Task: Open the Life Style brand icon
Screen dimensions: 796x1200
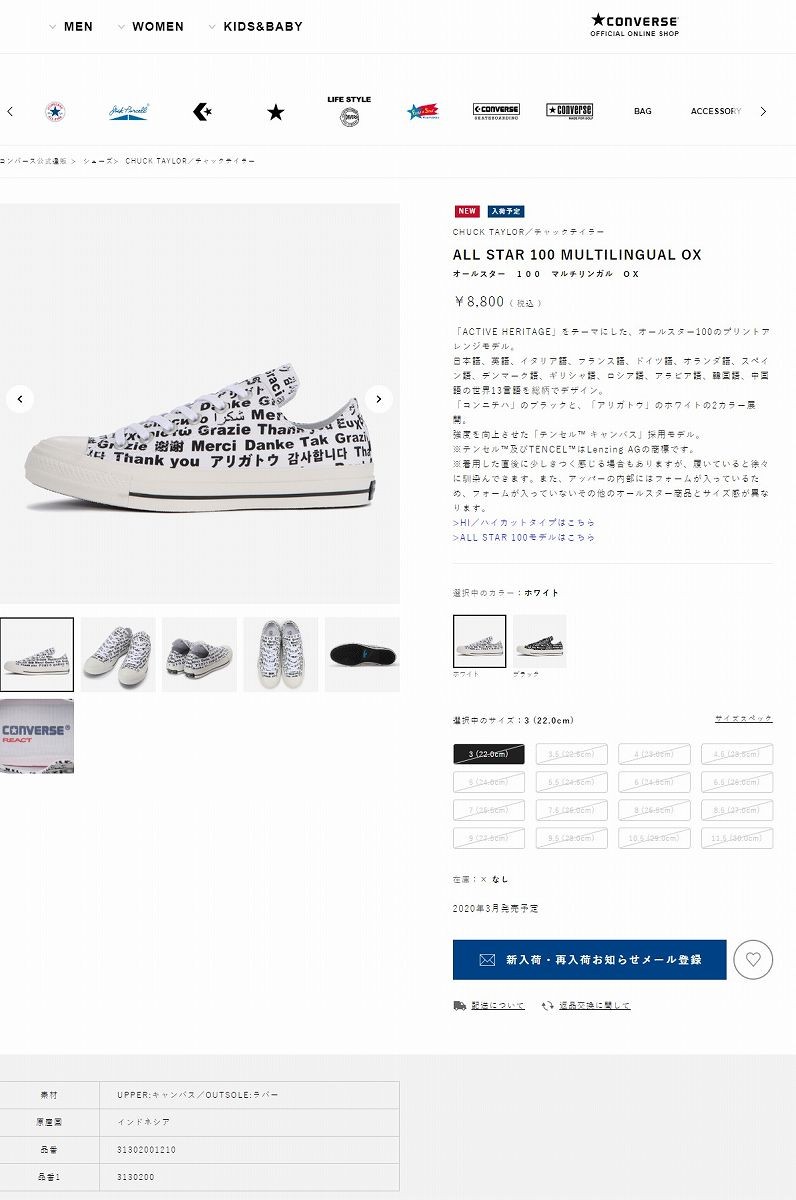Action: 349,111
